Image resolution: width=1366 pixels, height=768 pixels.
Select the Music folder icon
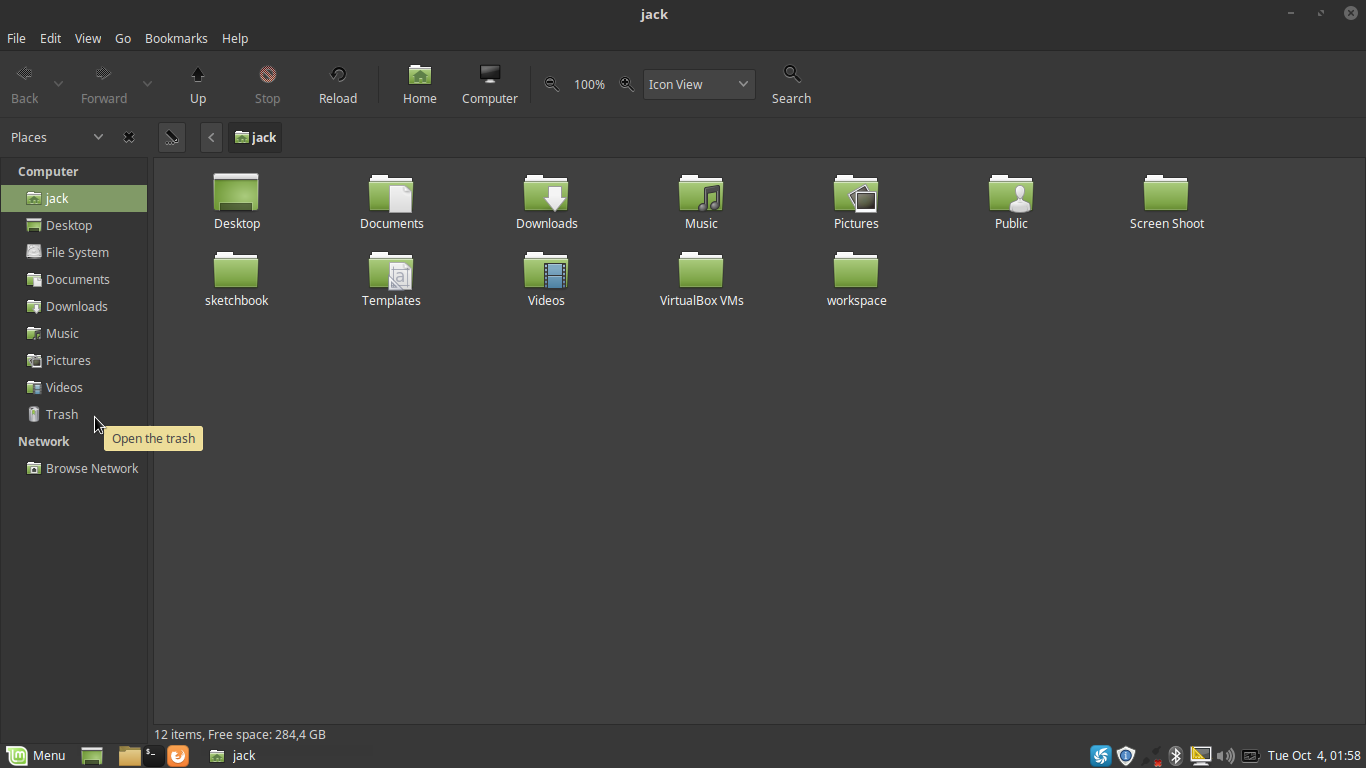coord(701,202)
